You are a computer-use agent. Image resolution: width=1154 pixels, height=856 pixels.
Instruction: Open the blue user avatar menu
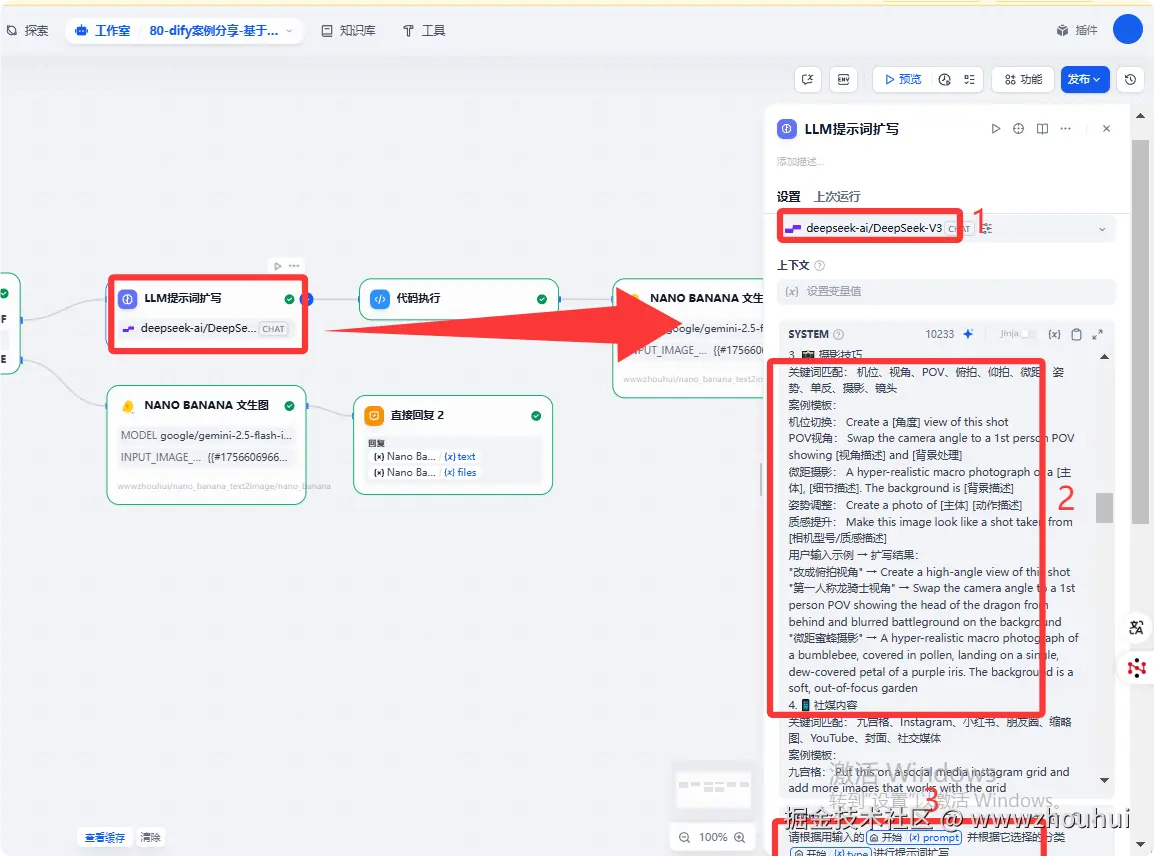pos(1127,29)
